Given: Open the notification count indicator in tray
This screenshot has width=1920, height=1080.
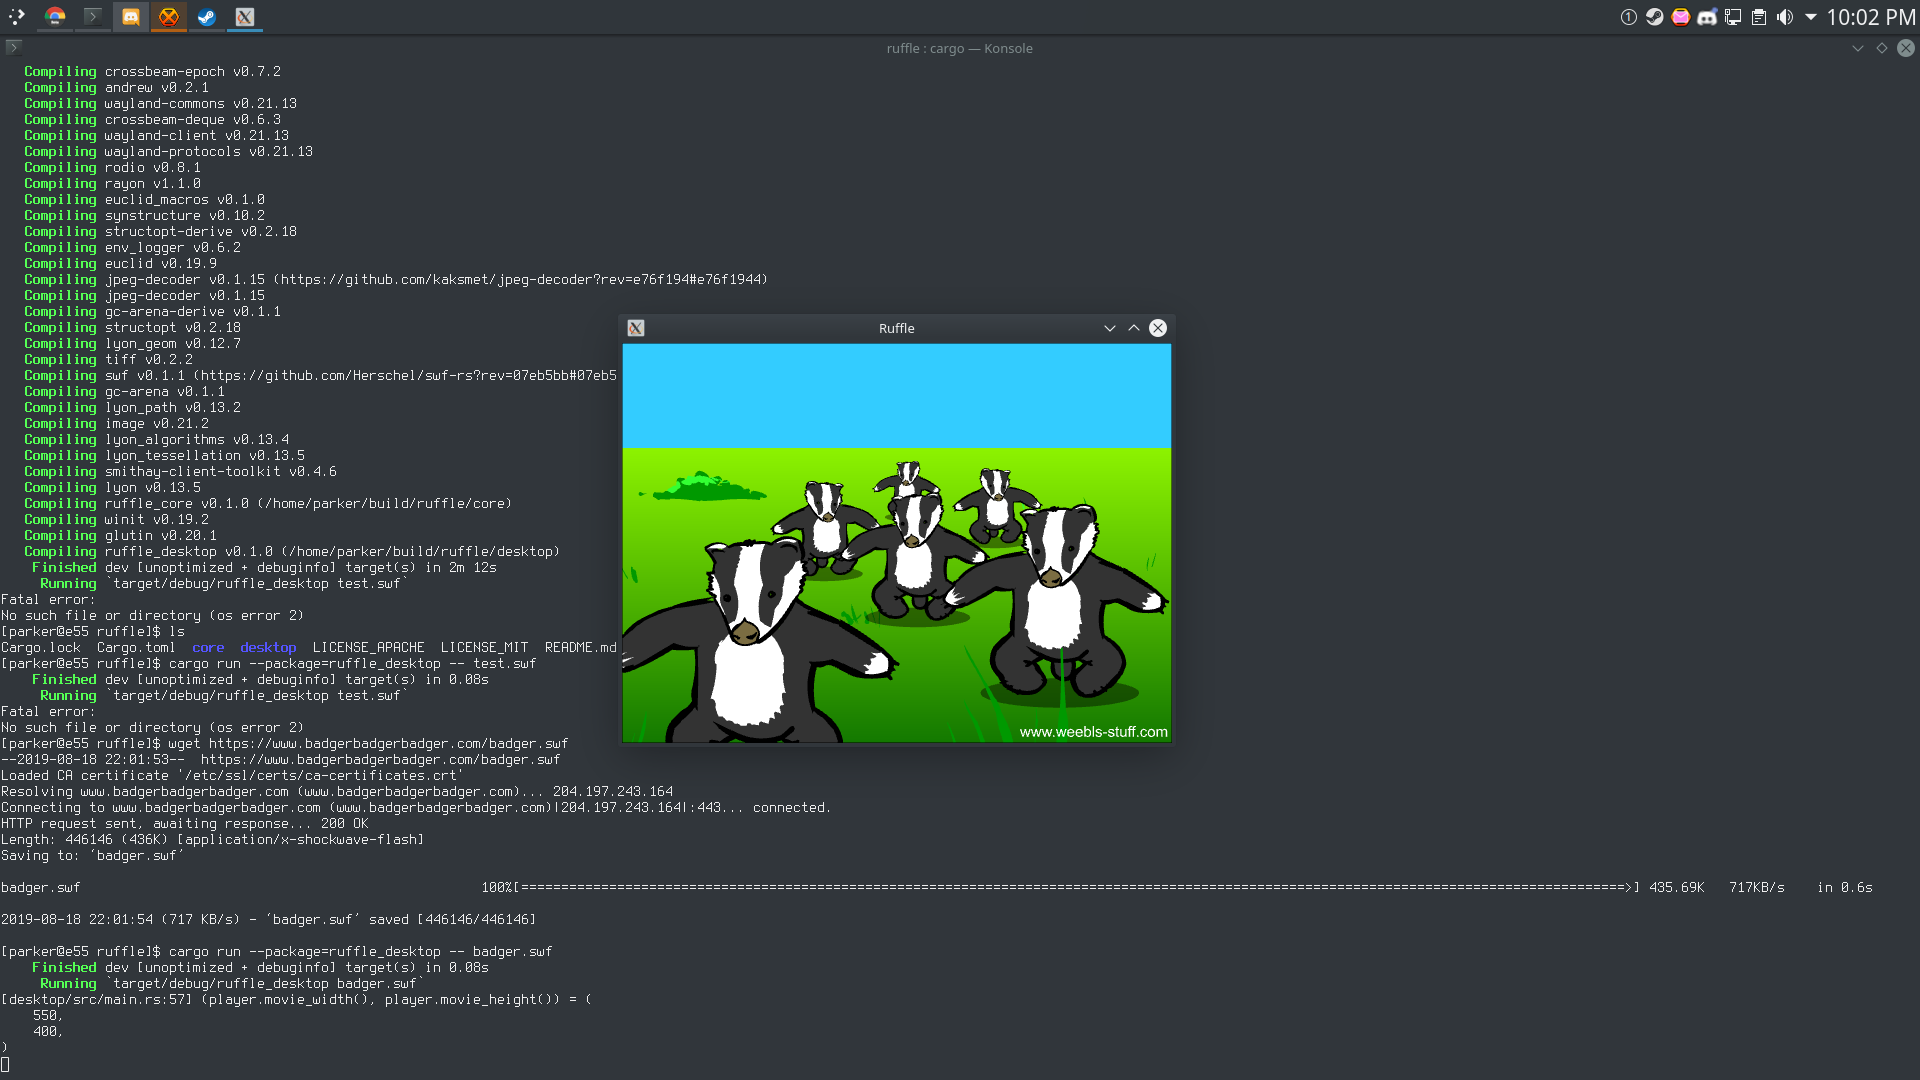Looking at the screenshot, I should click(x=1629, y=17).
